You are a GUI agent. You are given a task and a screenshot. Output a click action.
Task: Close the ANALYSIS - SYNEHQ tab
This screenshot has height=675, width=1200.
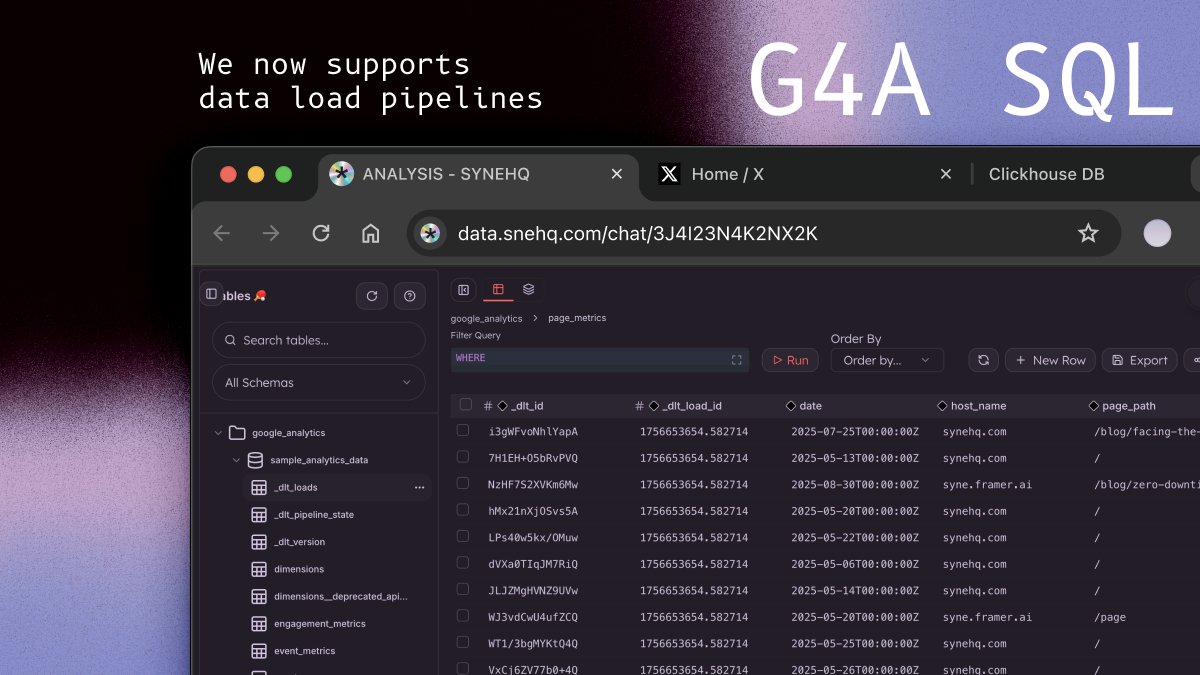(617, 174)
